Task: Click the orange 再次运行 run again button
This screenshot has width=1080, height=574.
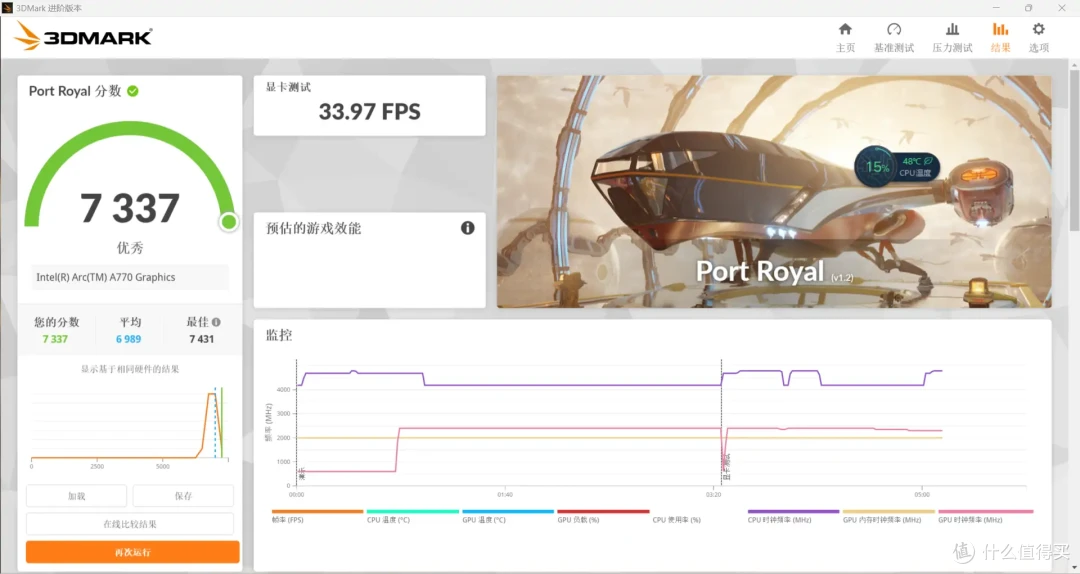Action: click(x=132, y=552)
